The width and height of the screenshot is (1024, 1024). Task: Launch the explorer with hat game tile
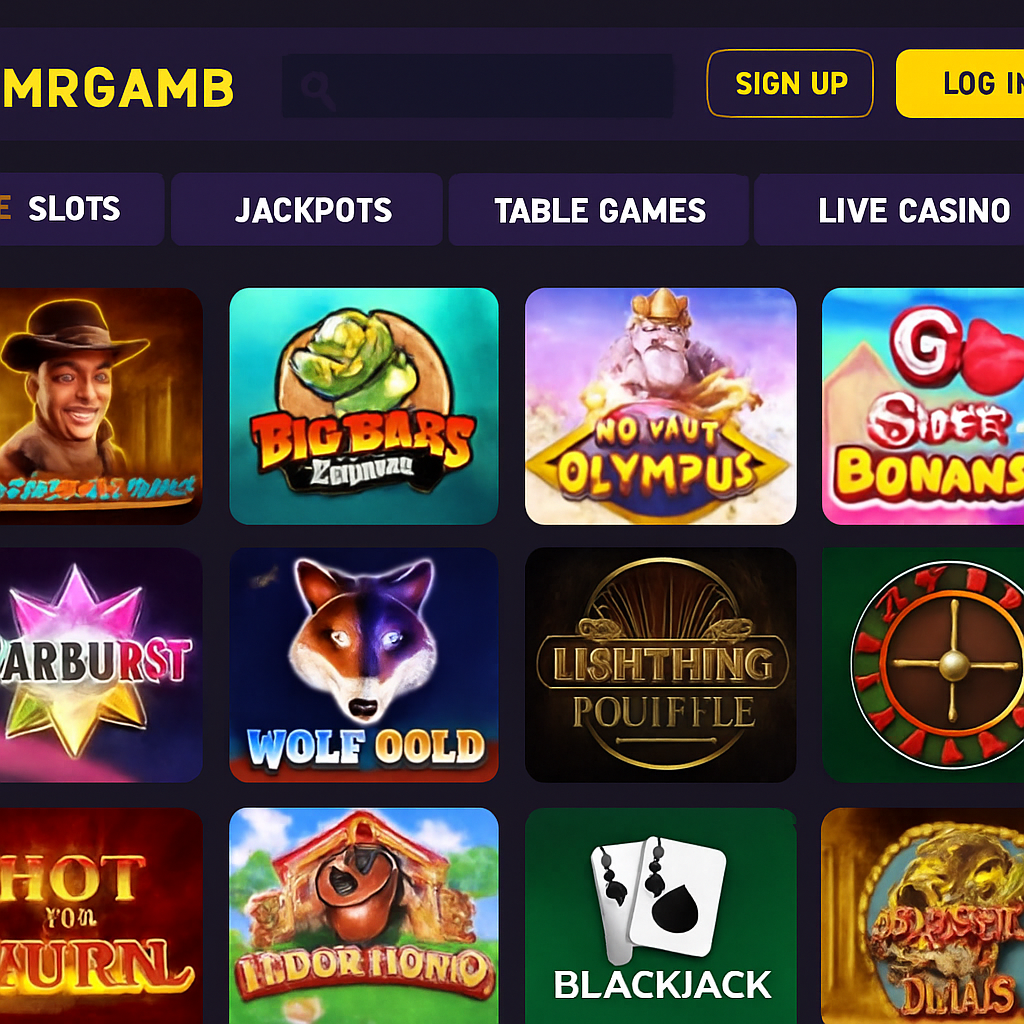click(101, 406)
